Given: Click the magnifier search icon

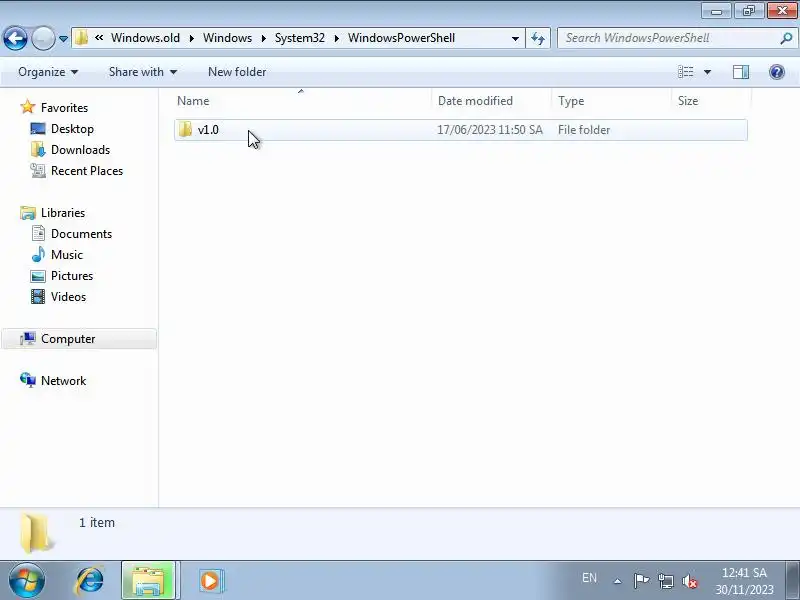Looking at the screenshot, I should 786,38.
